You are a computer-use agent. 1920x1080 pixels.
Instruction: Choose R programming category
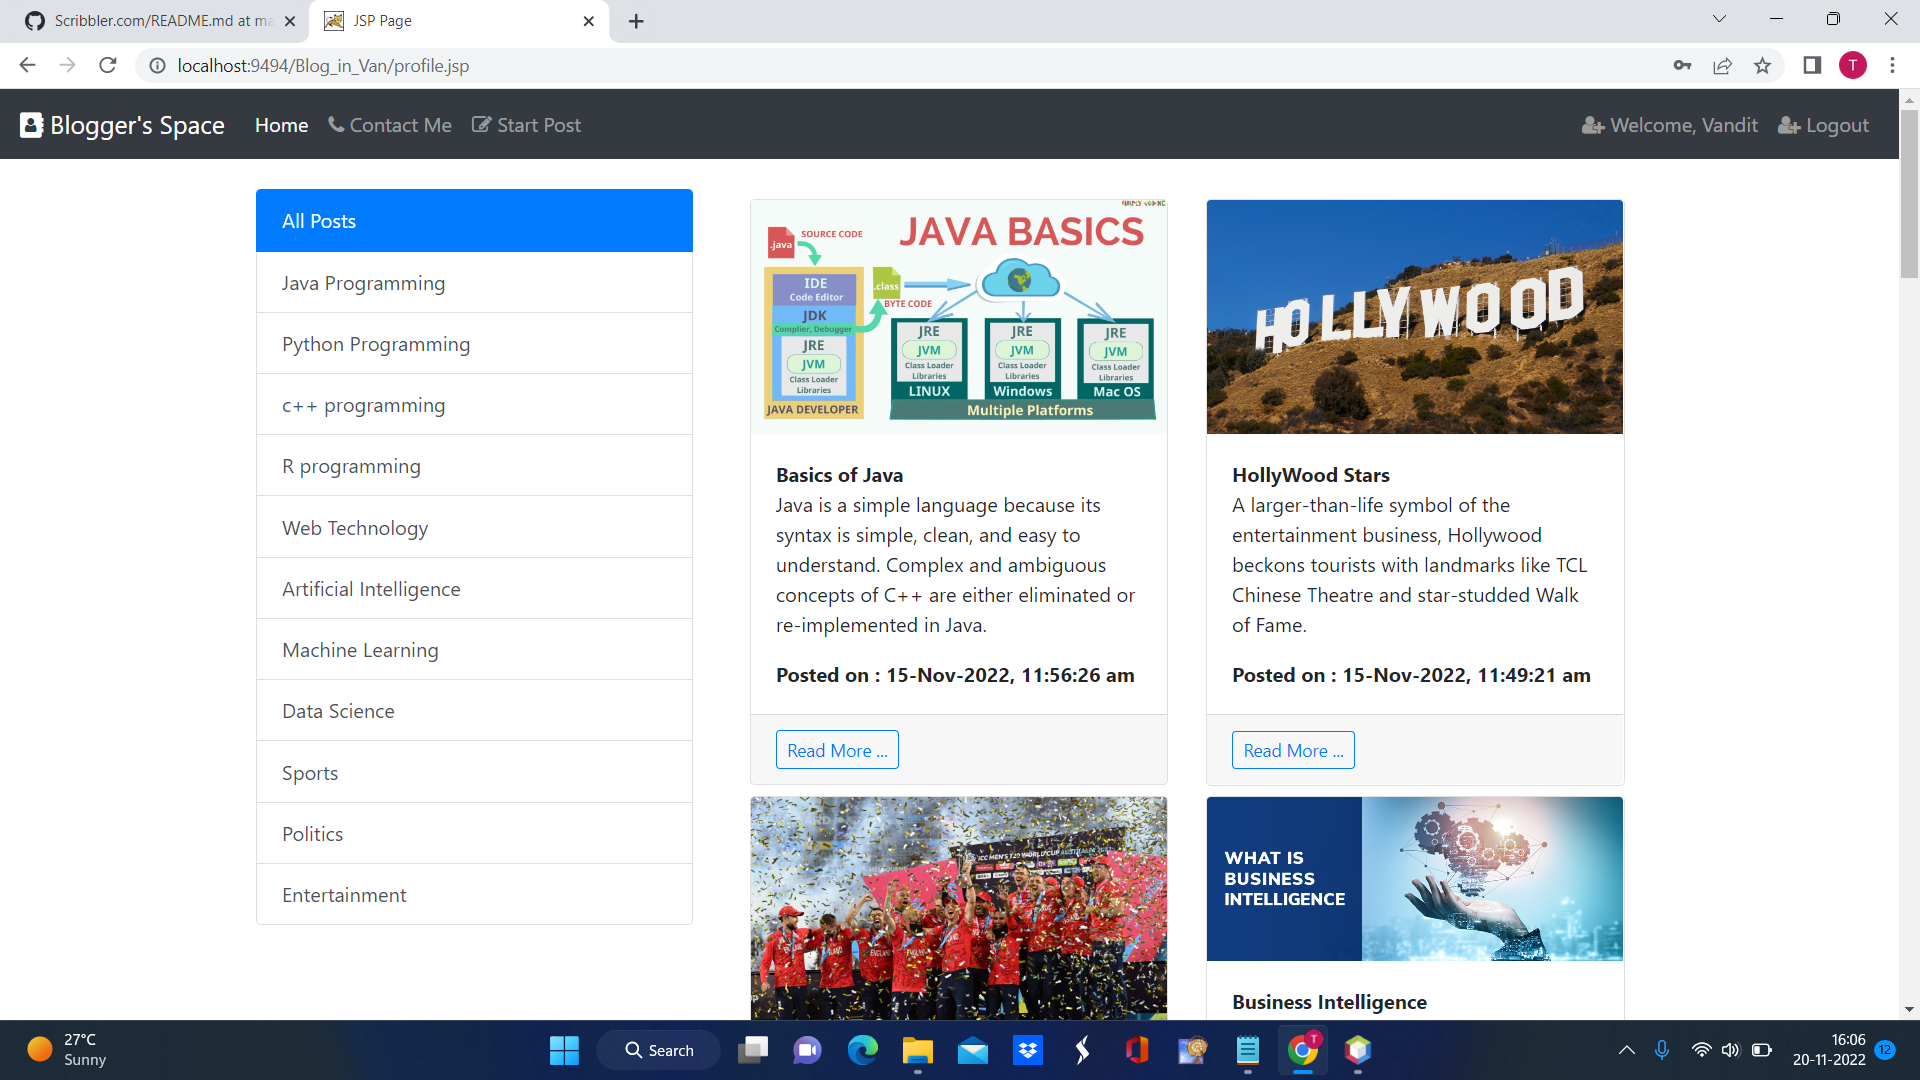[474, 466]
